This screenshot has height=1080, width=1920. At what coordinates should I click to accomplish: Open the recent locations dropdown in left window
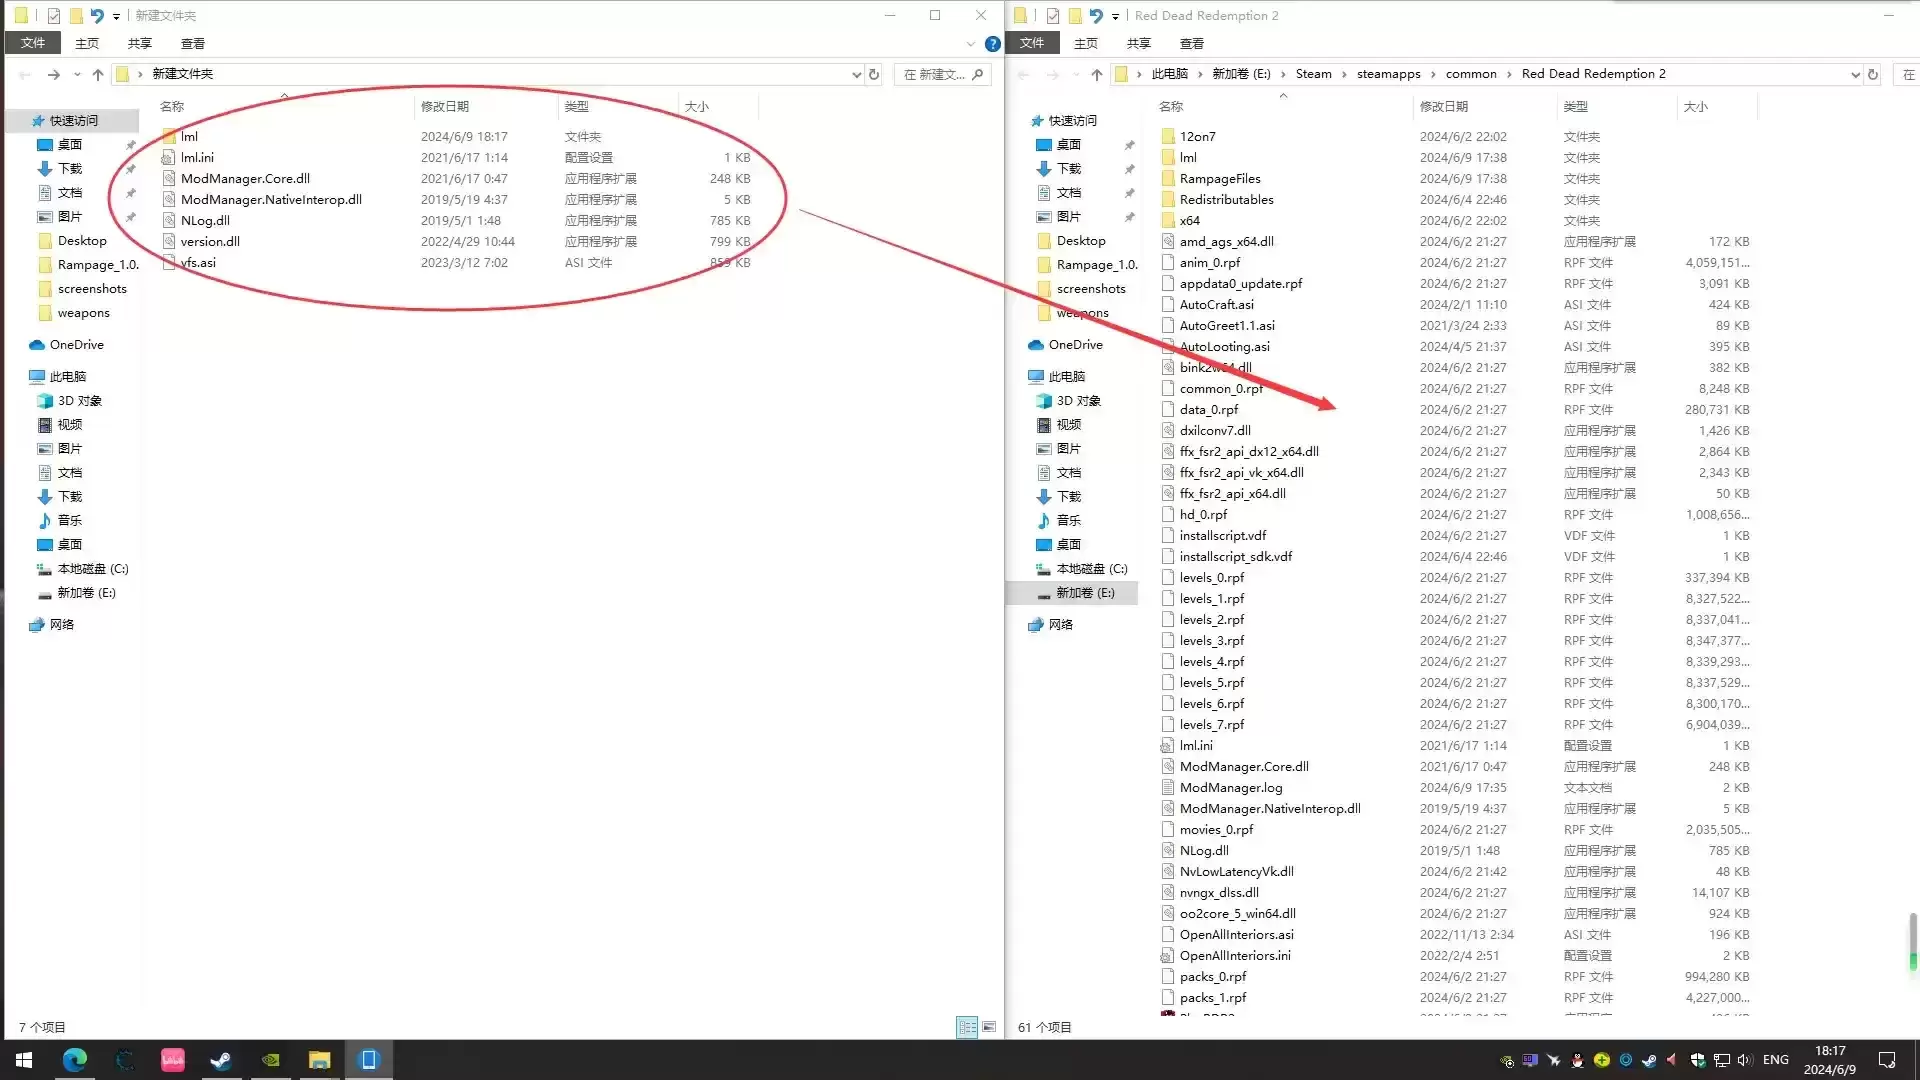tap(77, 74)
